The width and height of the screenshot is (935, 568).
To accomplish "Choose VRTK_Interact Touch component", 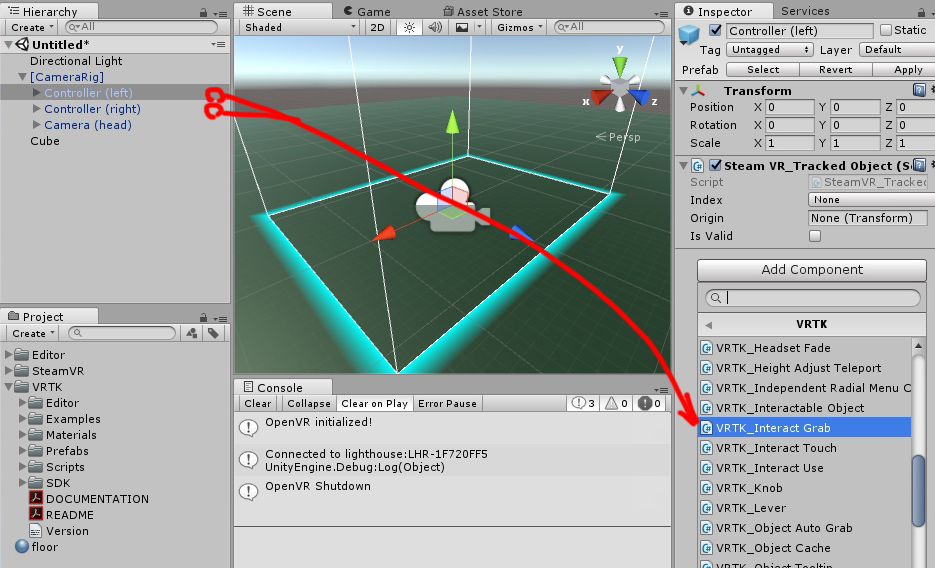I will pos(804,448).
